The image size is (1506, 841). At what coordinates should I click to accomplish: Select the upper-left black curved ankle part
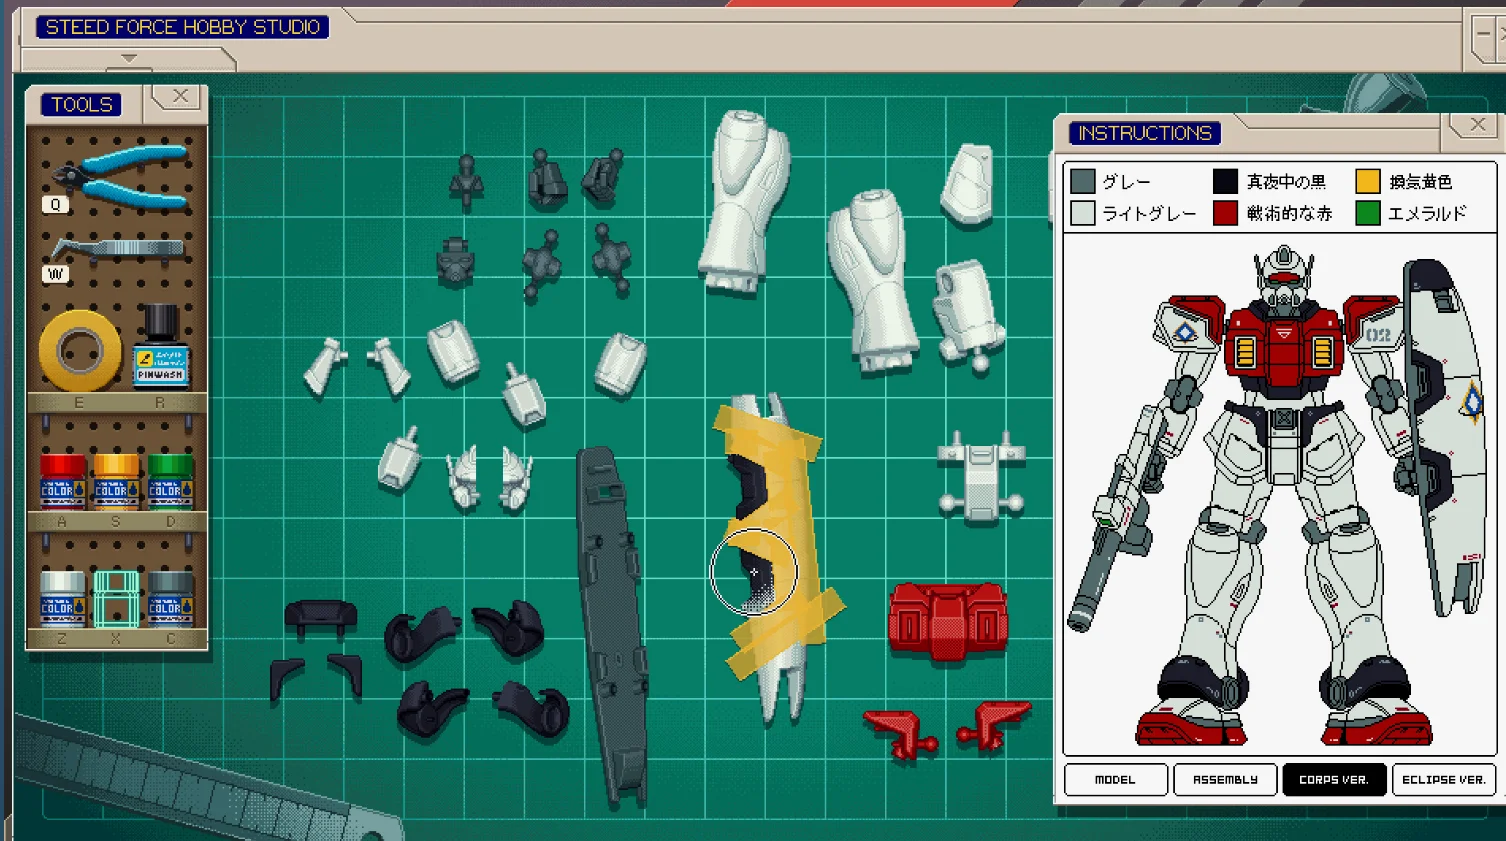[421, 637]
